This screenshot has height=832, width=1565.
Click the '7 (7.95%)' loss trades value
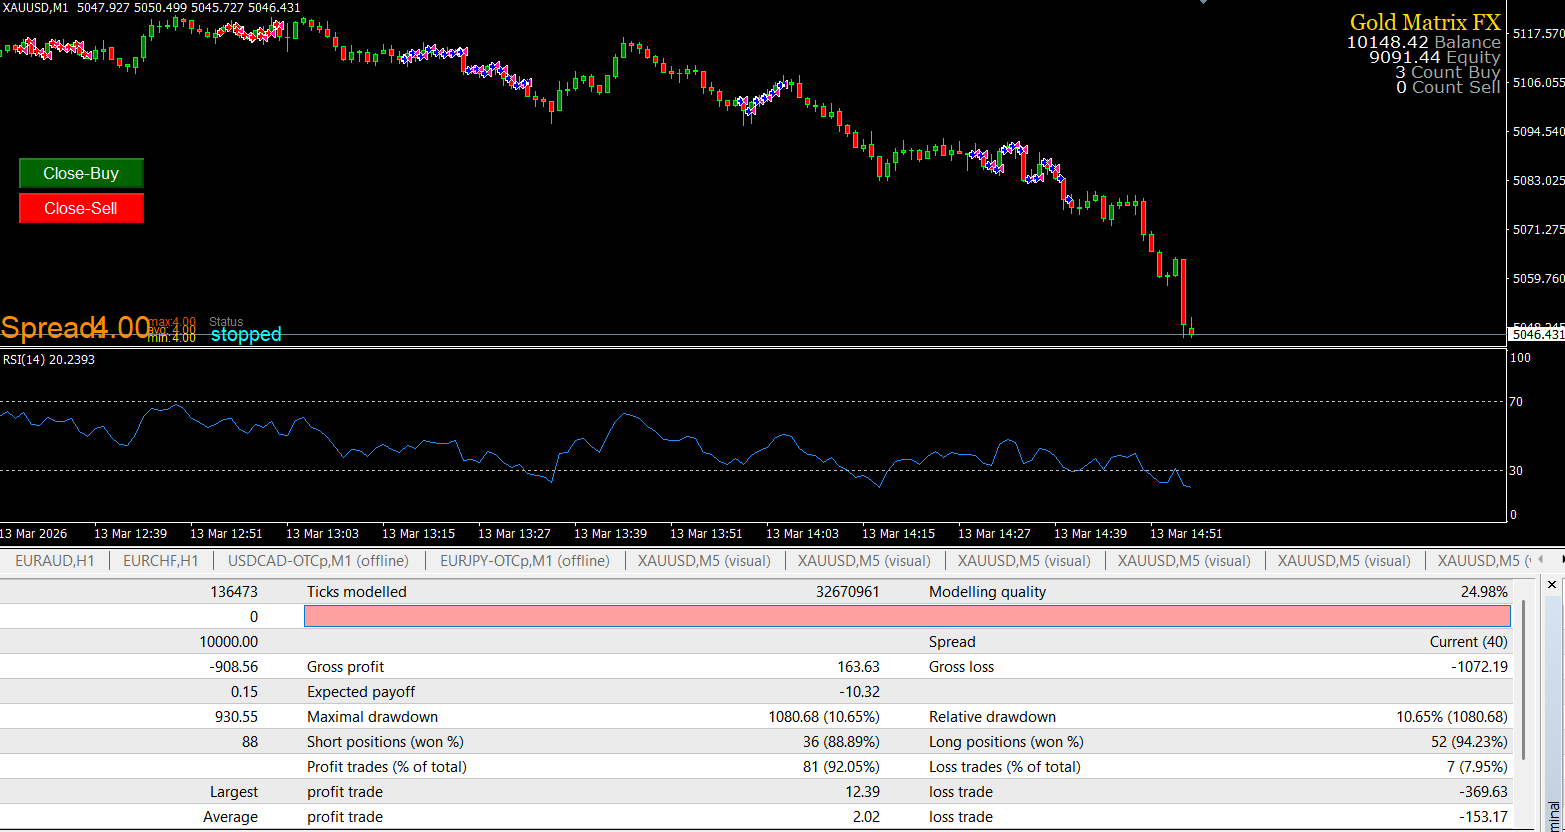tap(1477, 767)
